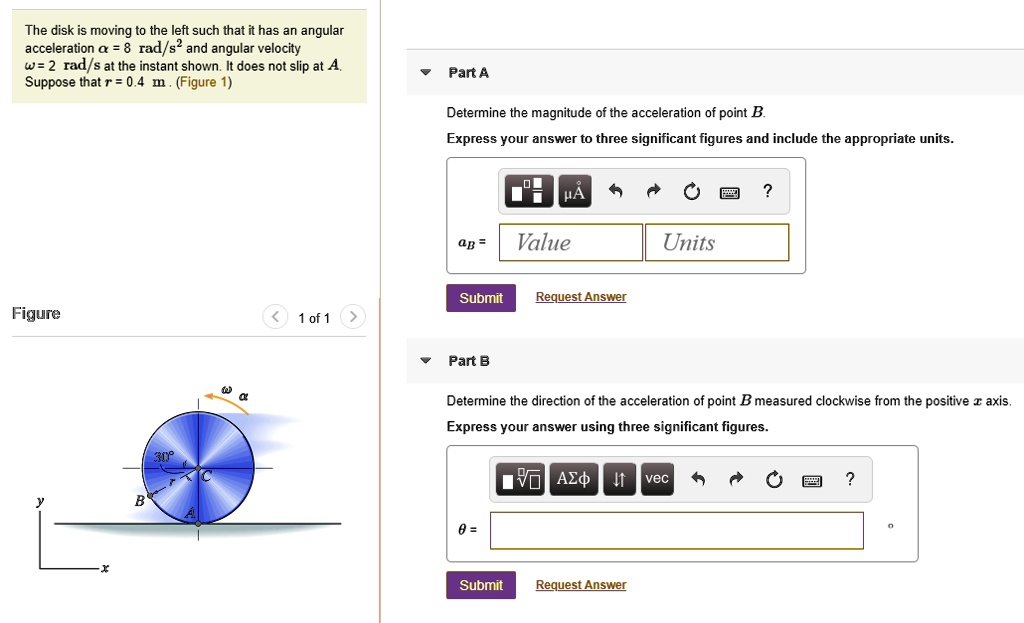Submit the Part B answer

click(x=480, y=585)
